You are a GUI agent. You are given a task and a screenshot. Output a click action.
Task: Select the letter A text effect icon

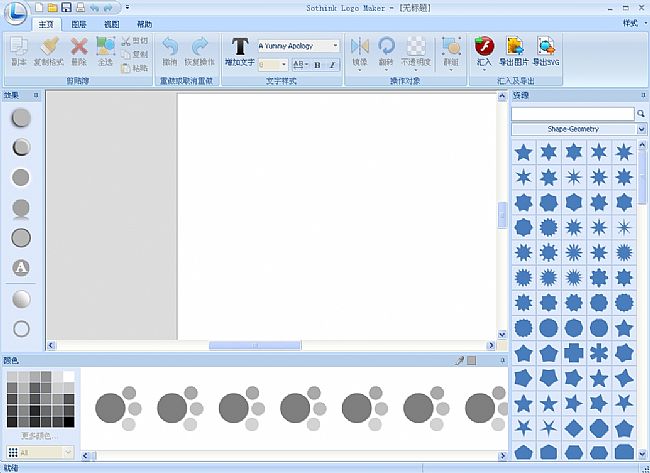[x=21, y=268]
